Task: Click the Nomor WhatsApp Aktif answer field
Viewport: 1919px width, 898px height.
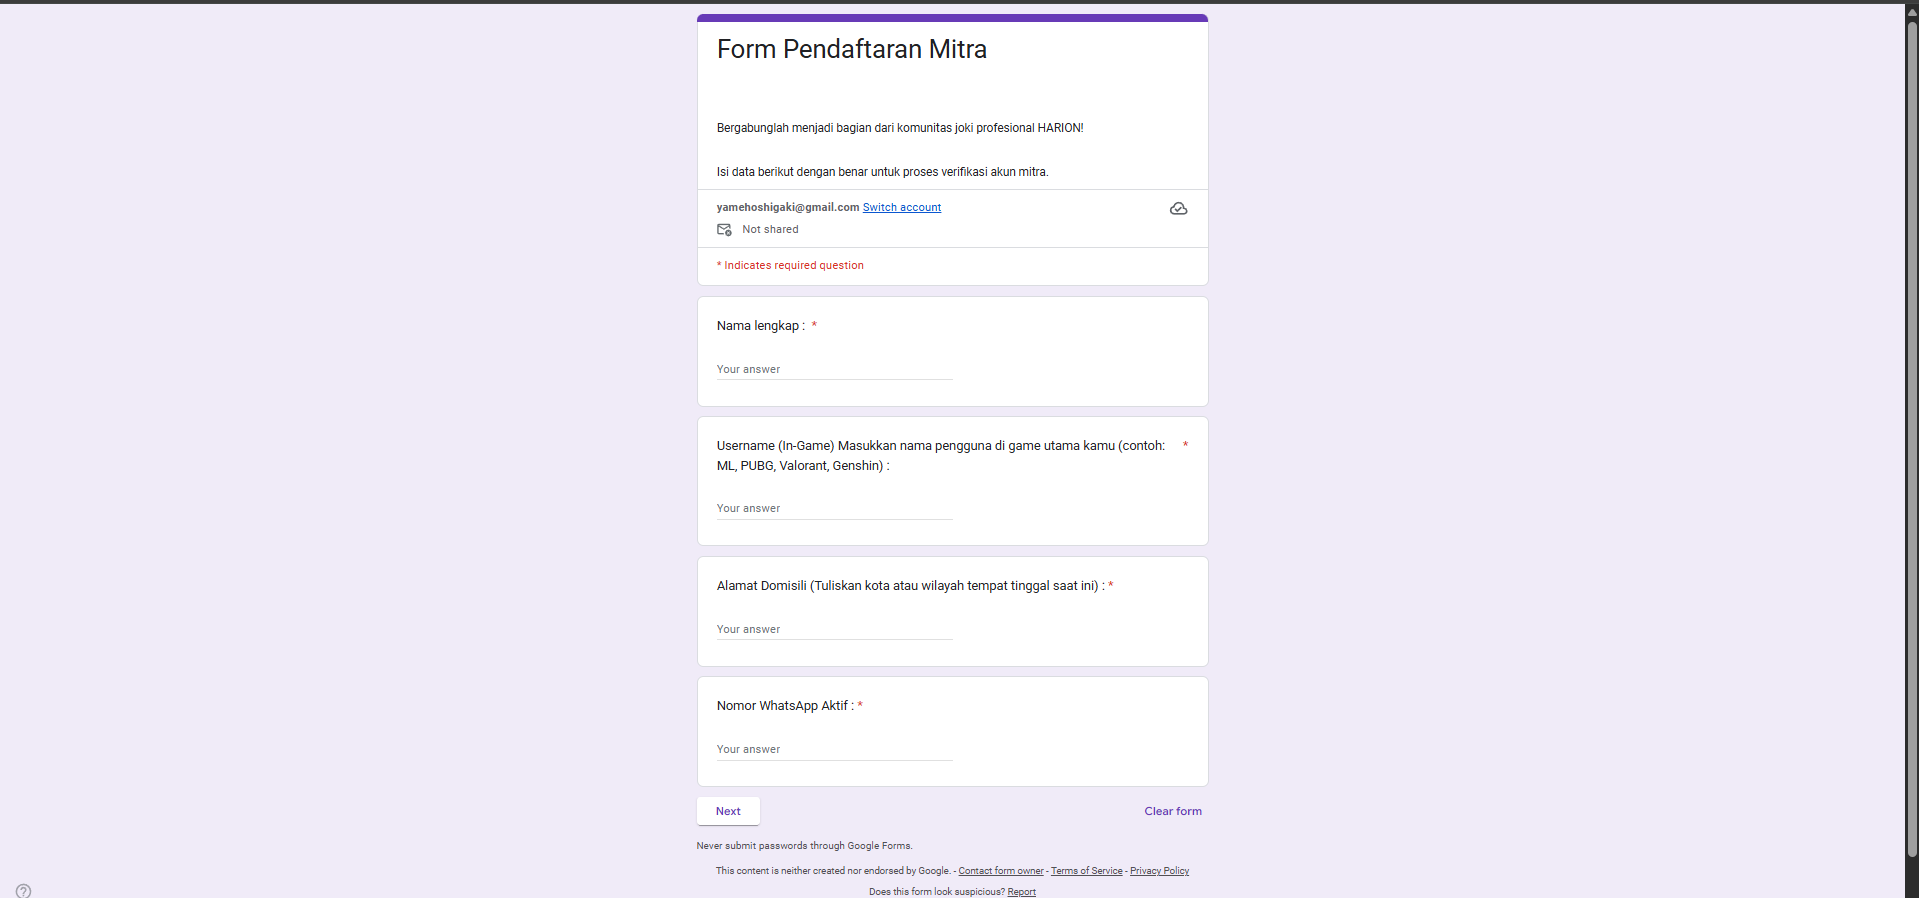Action: point(834,750)
